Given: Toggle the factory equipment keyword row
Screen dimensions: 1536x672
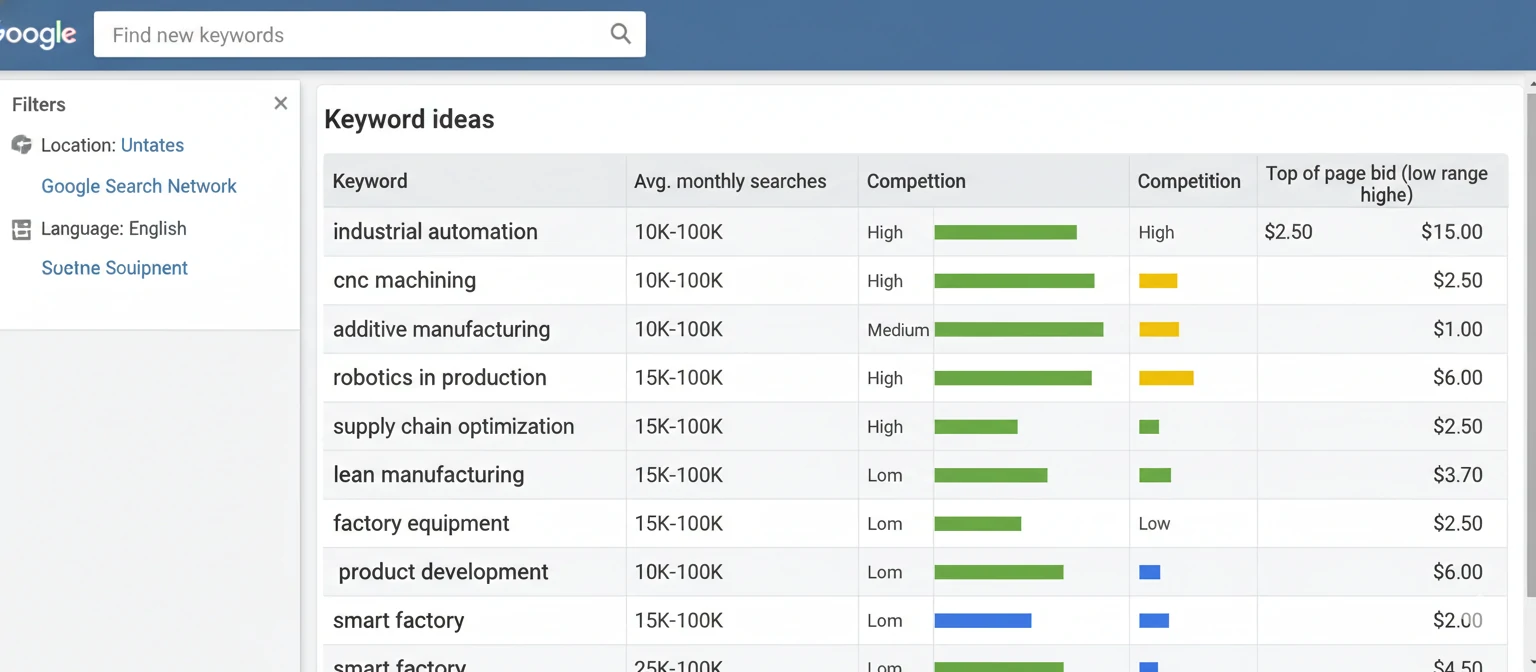Looking at the screenshot, I should [x=421, y=523].
